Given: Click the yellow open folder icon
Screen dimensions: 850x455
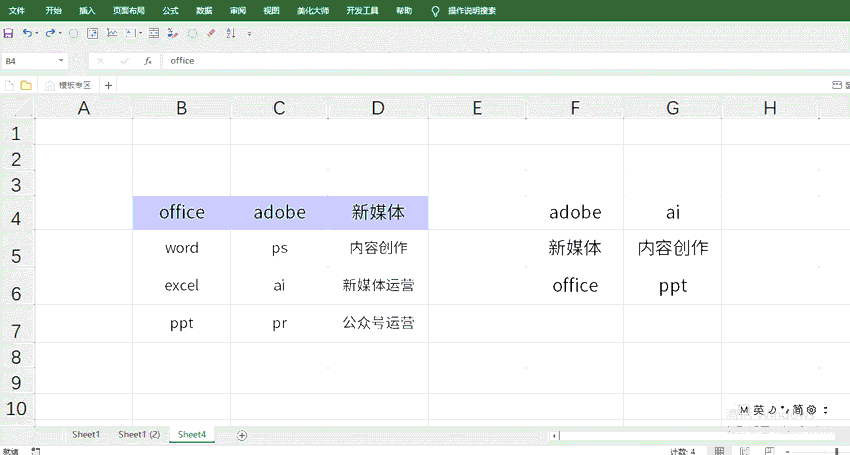Looking at the screenshot, I should [25, 85].
